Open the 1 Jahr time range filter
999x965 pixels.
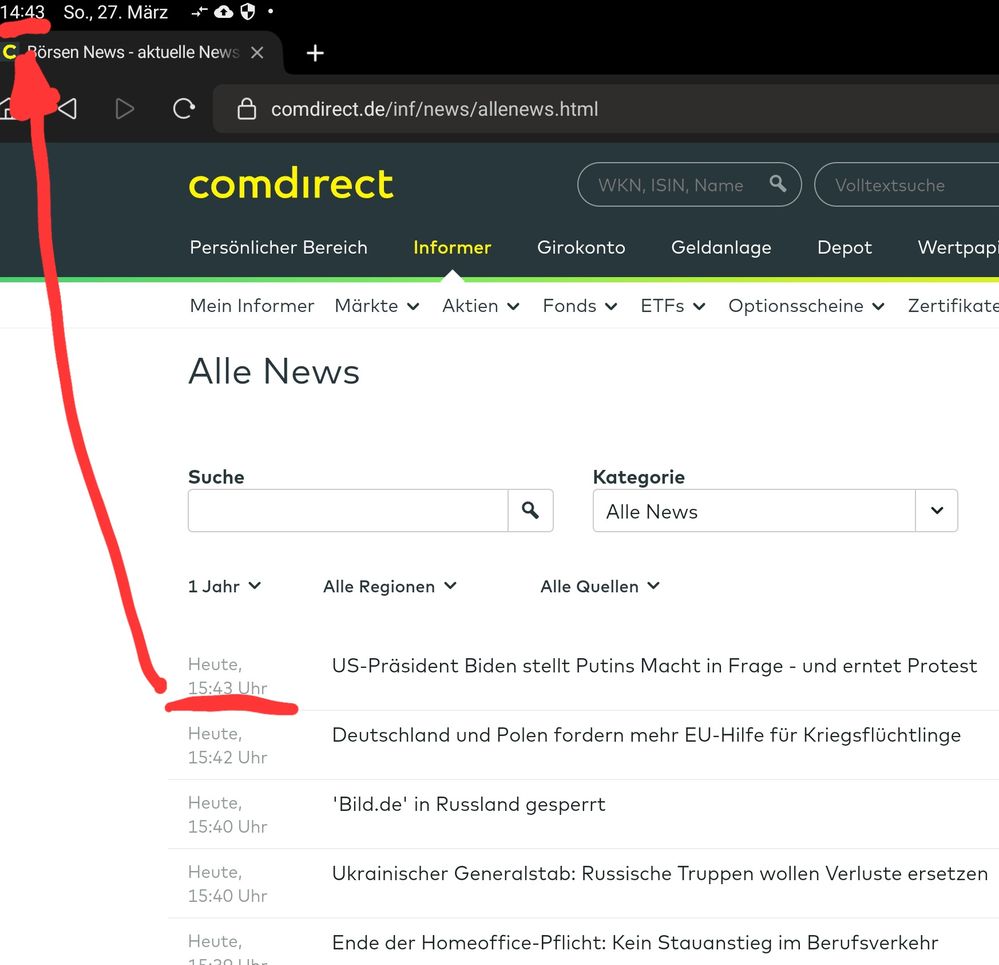[x=224, y=586]
